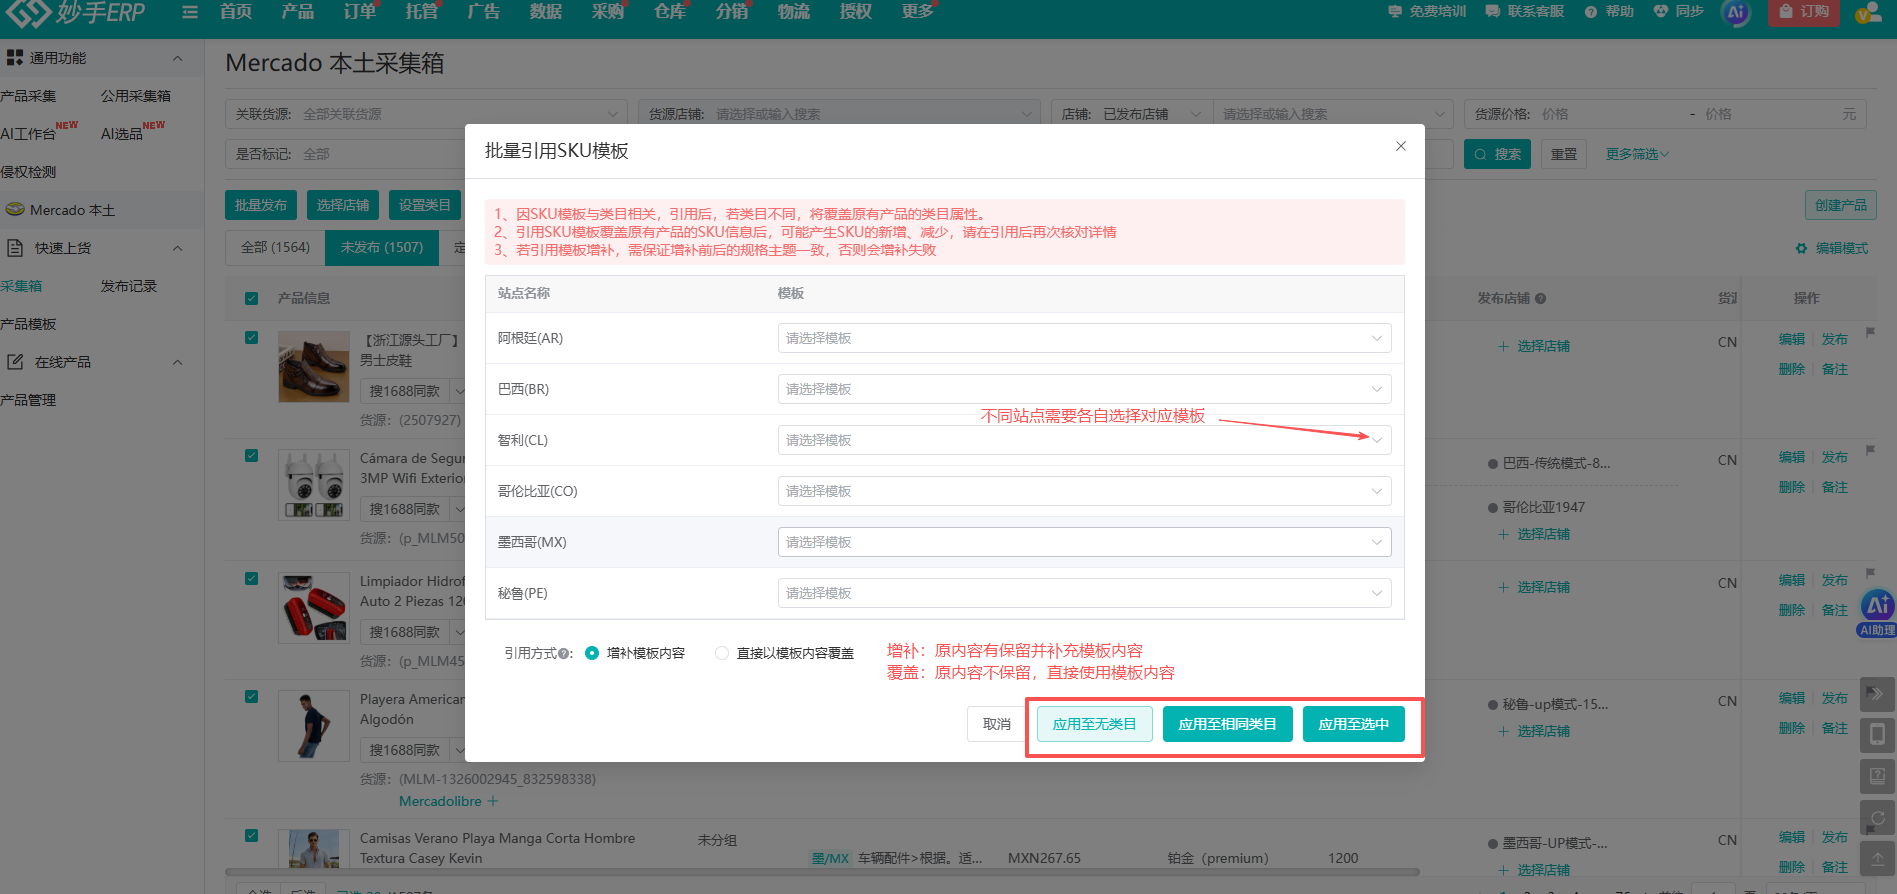Open the 墨西哥(MX) template dropdown
1897x894 pixels.
click(1084, 542)
